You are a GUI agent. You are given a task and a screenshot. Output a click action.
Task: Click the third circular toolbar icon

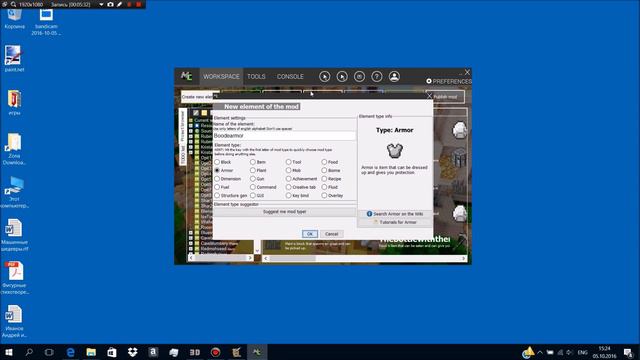pos(359,77)
